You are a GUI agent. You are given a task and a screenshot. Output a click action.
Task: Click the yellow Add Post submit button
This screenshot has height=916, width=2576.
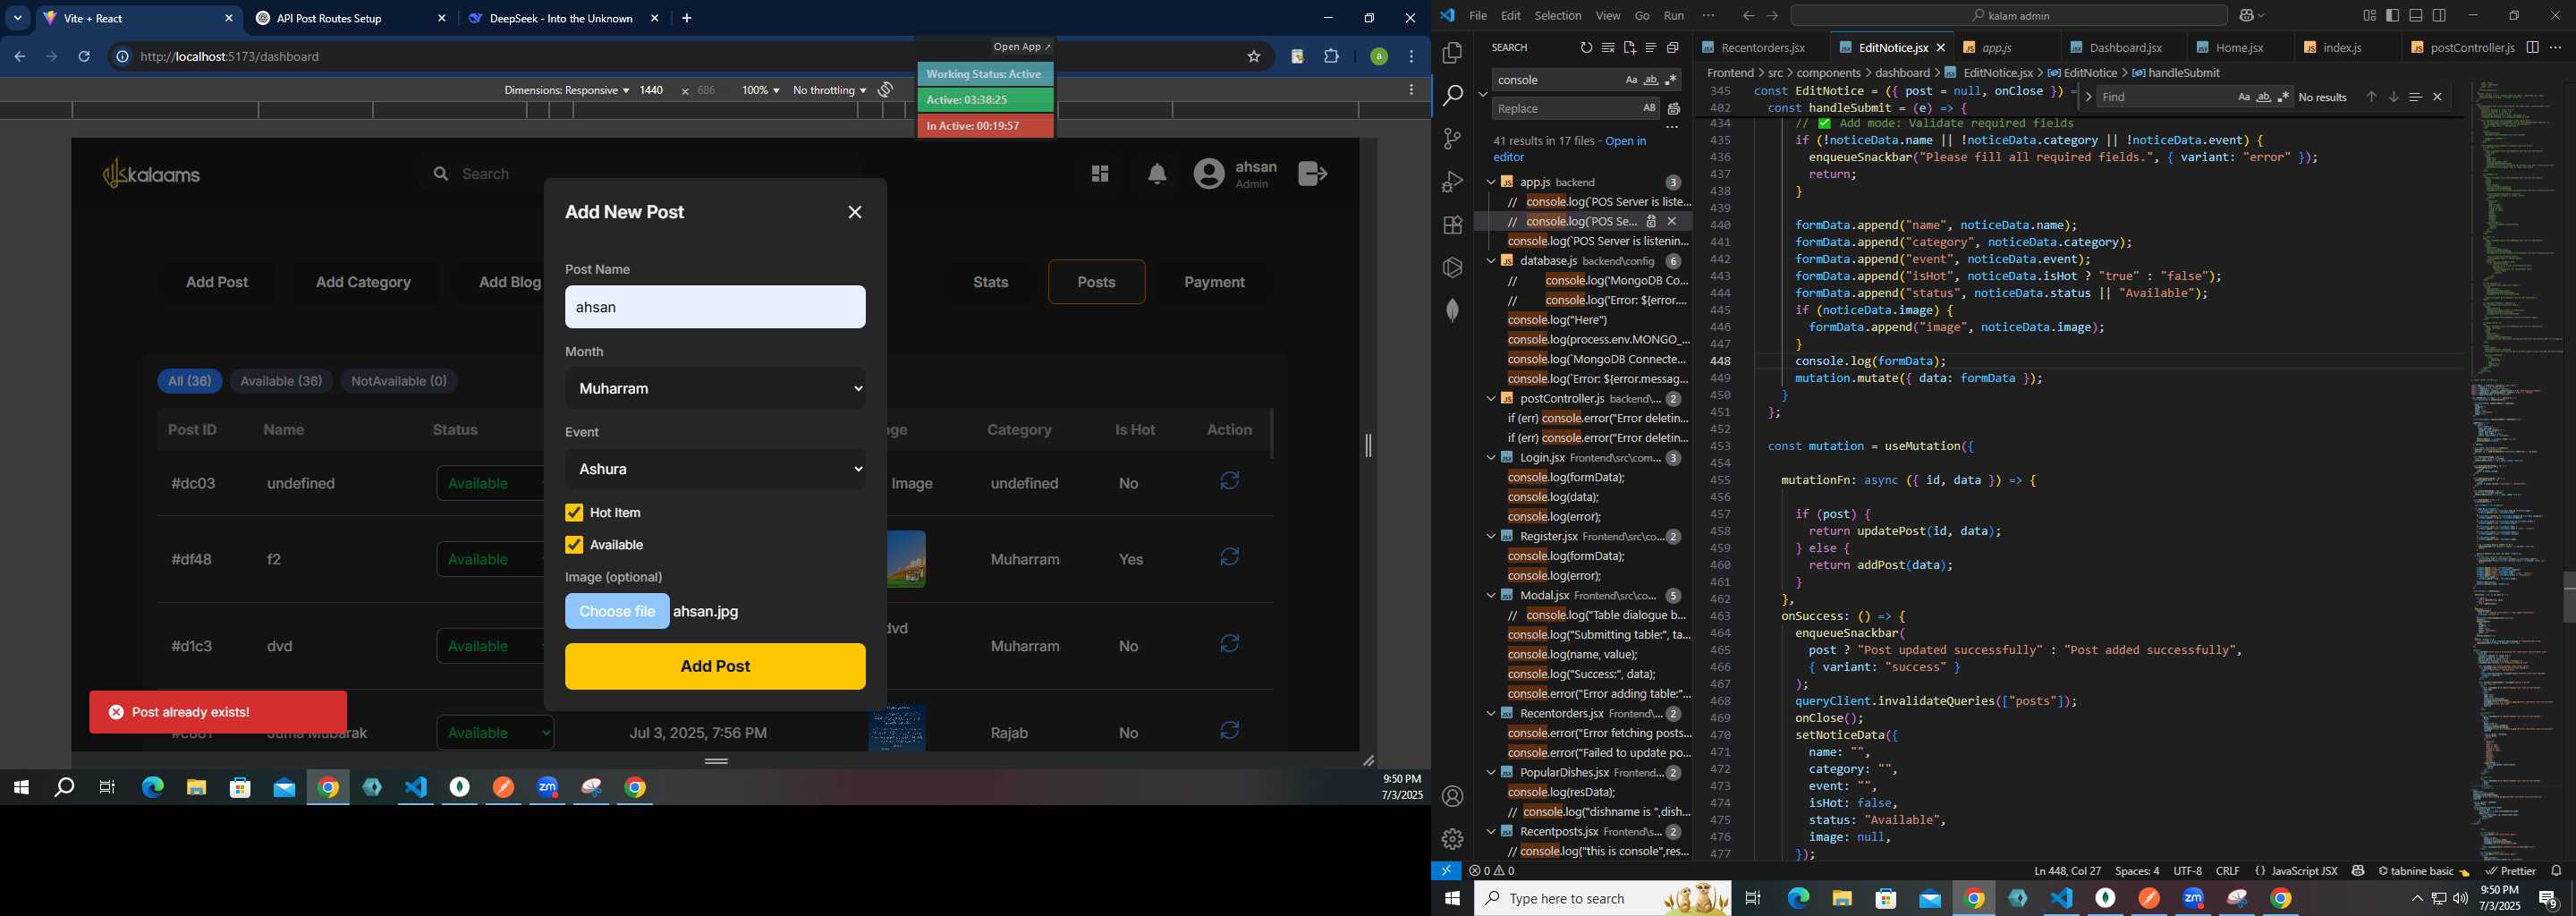pos(715,666)
